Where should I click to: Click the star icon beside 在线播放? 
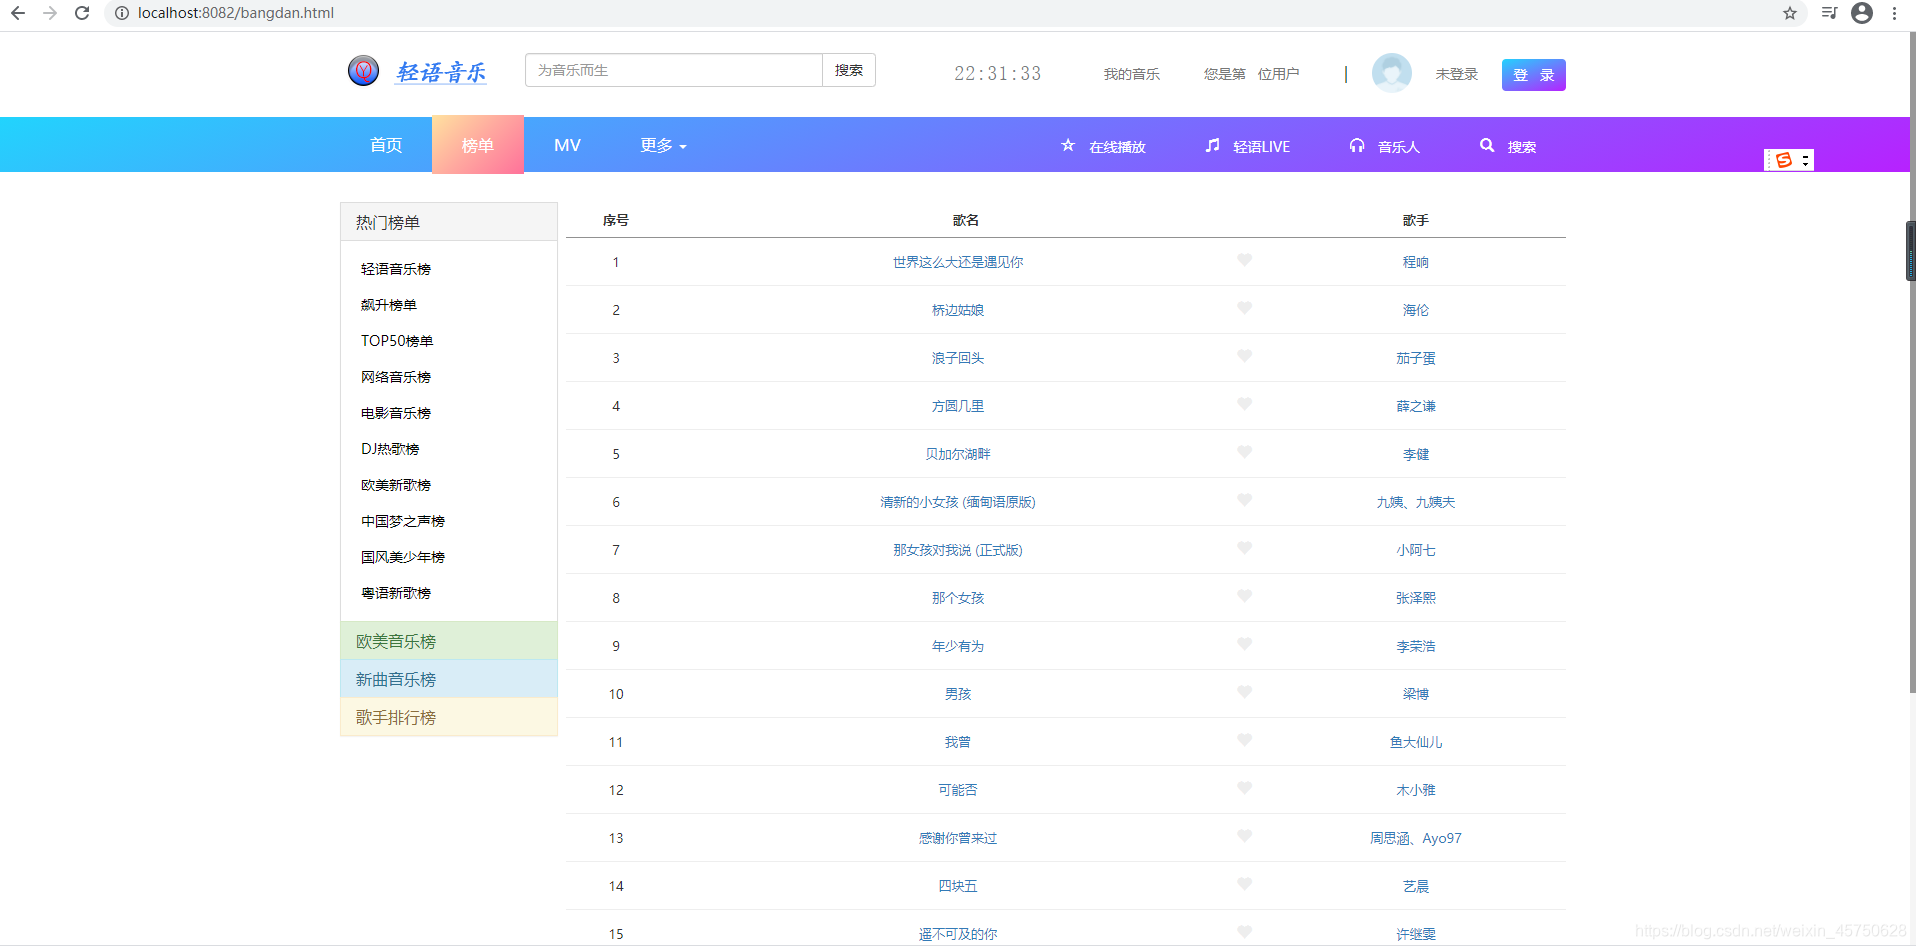coord(1068,145)
